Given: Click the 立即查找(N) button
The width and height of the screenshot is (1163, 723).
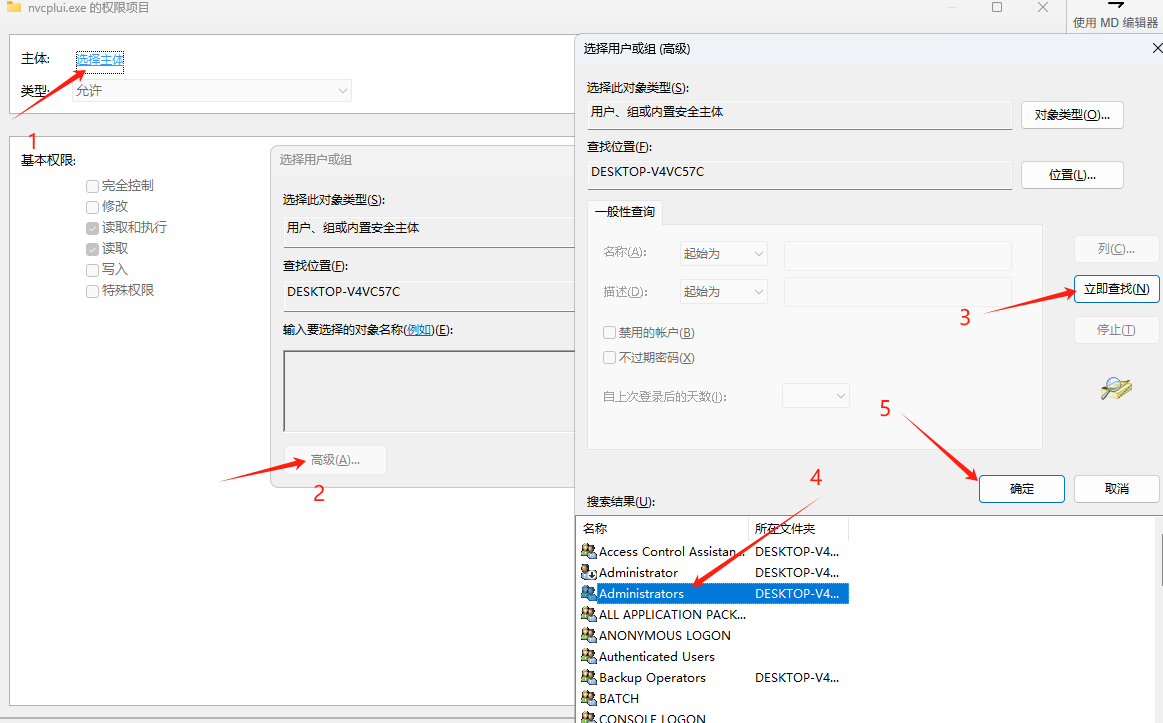Looking at the screenshot, I should pos(1116,289).
